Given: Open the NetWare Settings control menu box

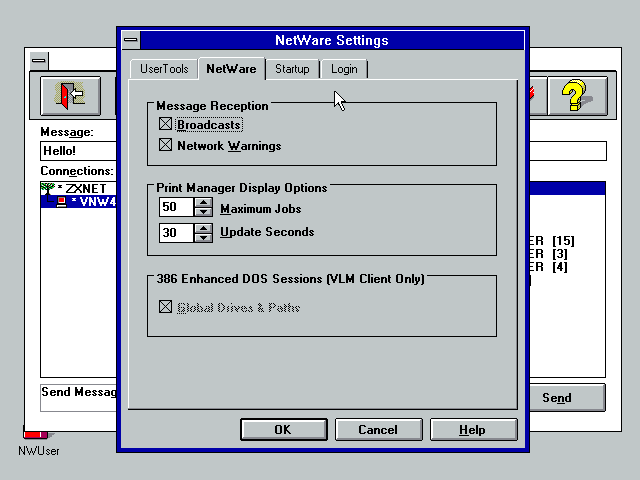Looking at the screenshot, I should (131, 40).
